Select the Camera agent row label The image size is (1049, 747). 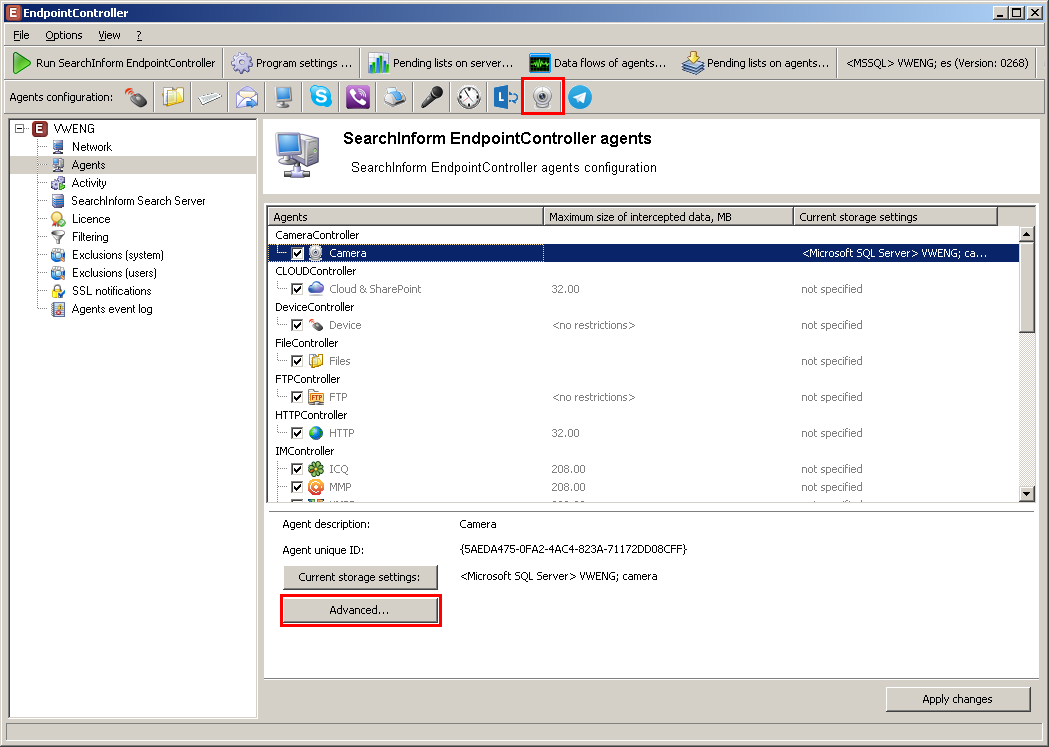pos(347,253)
